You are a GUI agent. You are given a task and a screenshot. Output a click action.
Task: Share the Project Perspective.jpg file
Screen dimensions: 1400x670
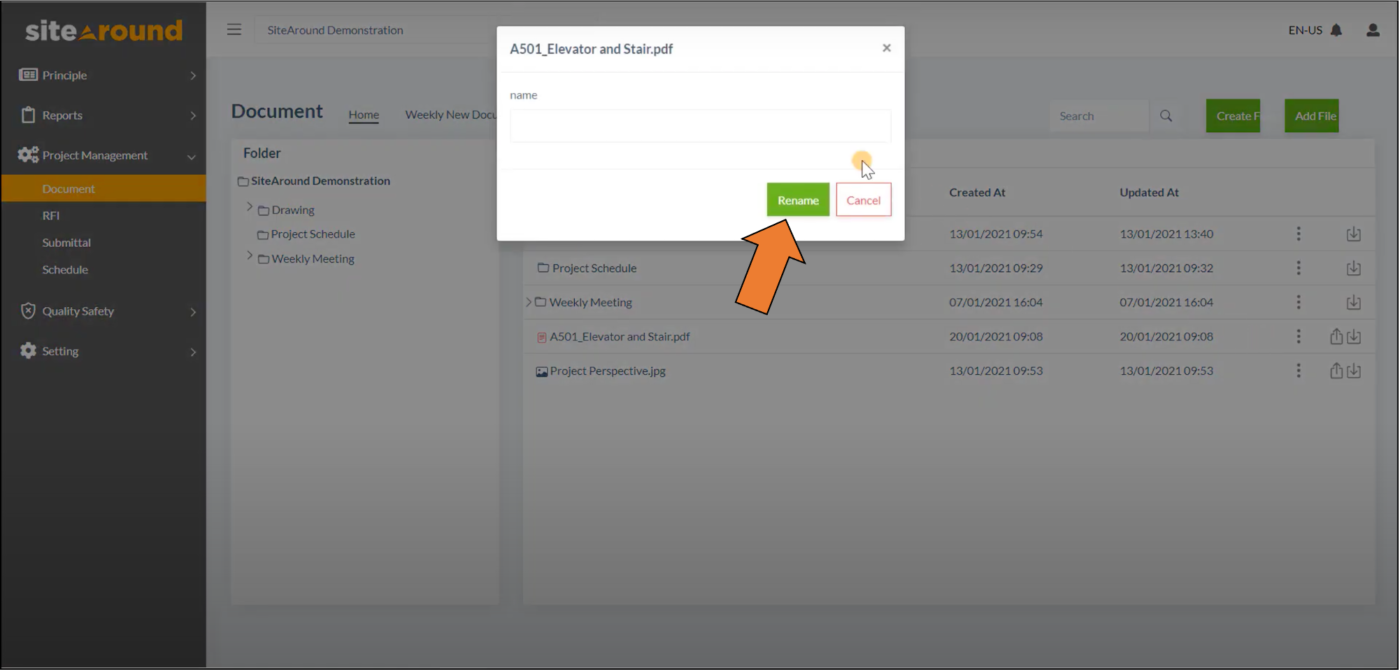coord(1337,371)
